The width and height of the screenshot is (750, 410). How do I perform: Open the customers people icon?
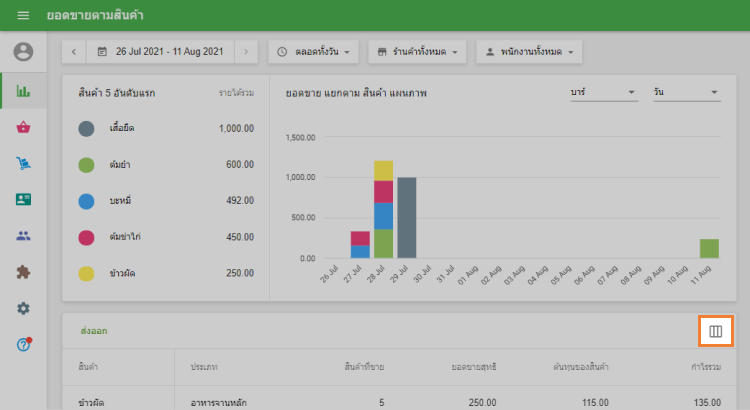tap(23, 236)
